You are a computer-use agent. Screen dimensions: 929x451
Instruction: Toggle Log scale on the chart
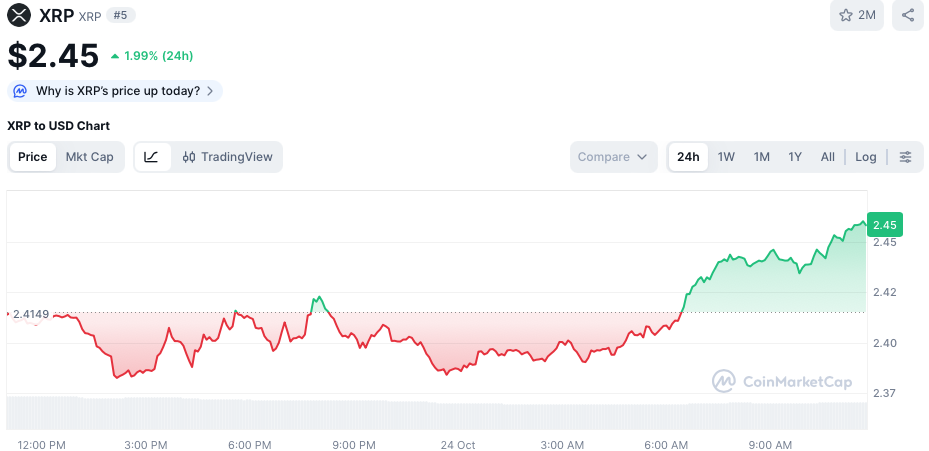click(865, 157)
